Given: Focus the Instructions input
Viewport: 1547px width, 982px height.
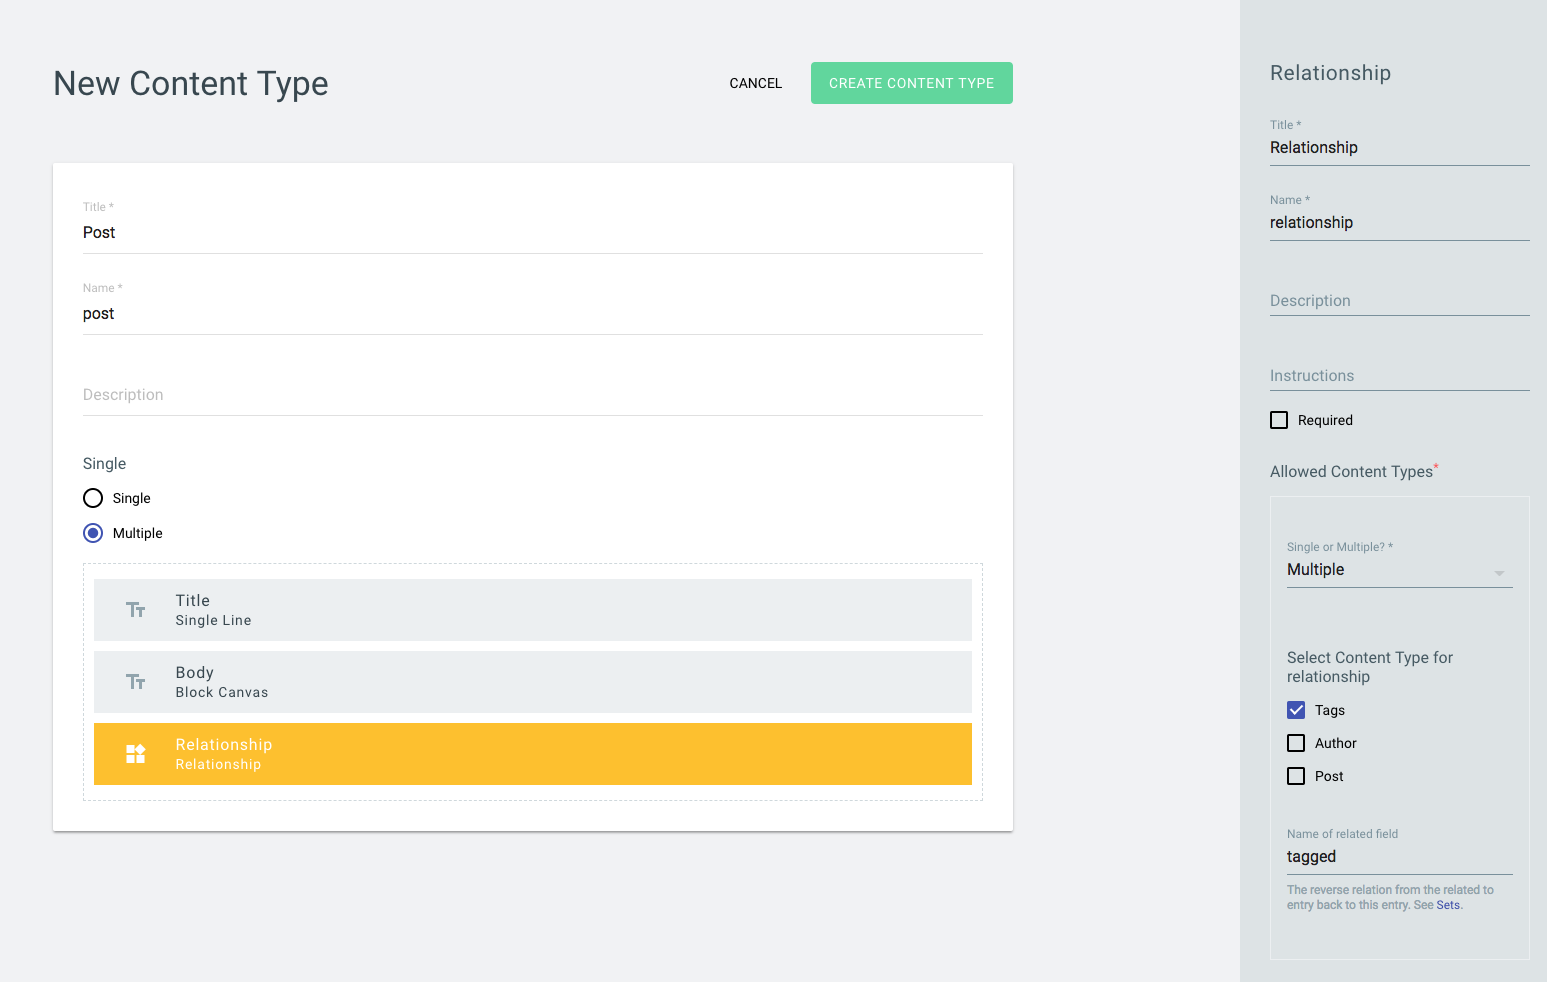Looking at the screenshot, I should pos(1400,376).
